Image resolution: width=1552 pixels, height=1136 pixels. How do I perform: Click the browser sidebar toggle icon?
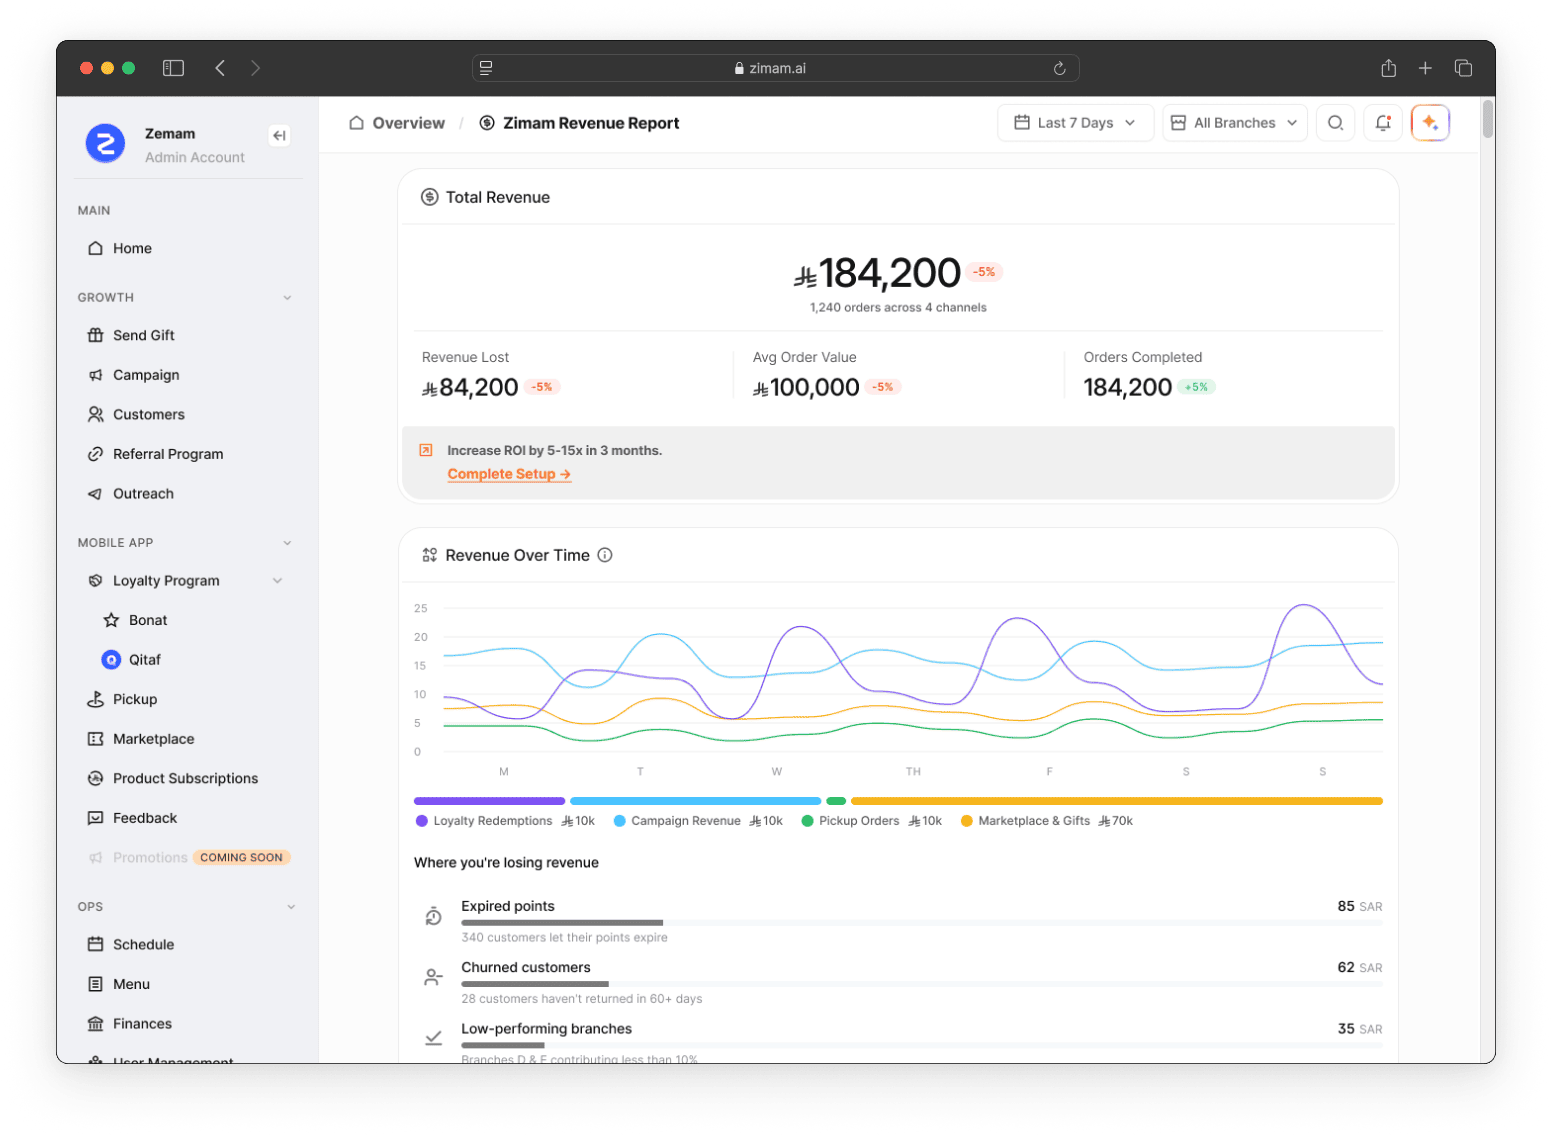coord(174,68)
